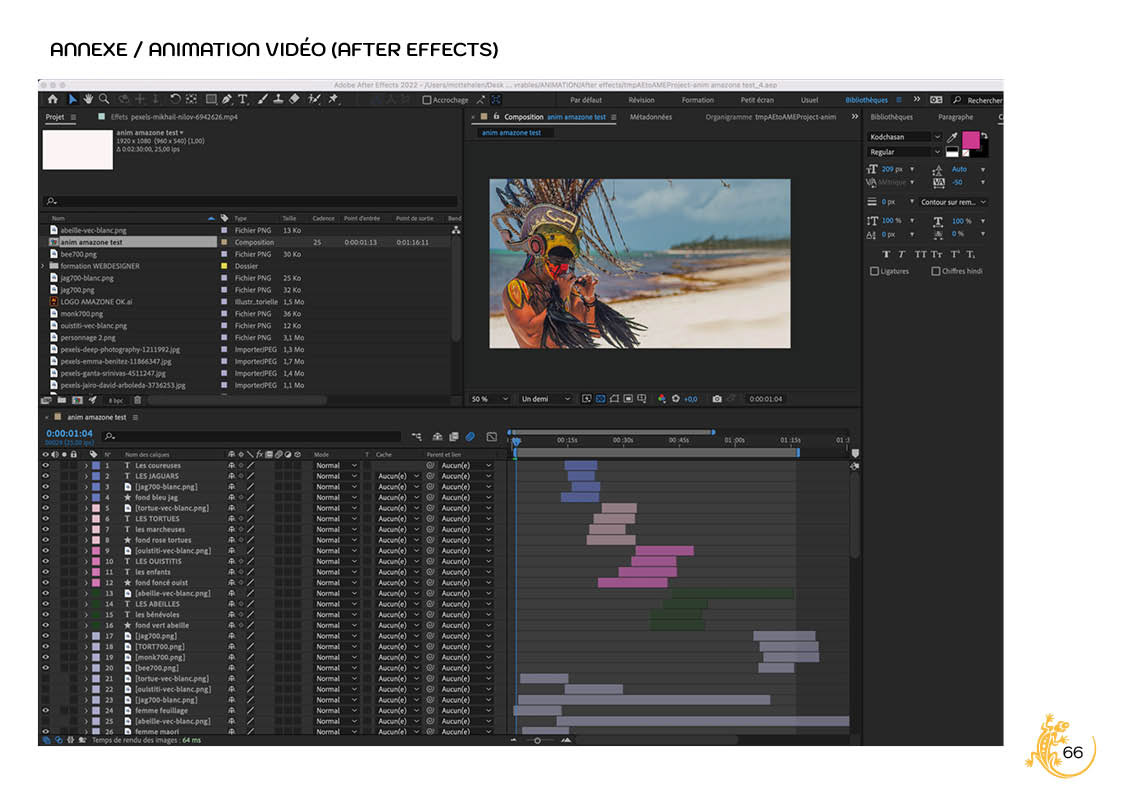Click the new composition icon in Project panel
The image size is (1123, 794).
click(x=77, y=400)
